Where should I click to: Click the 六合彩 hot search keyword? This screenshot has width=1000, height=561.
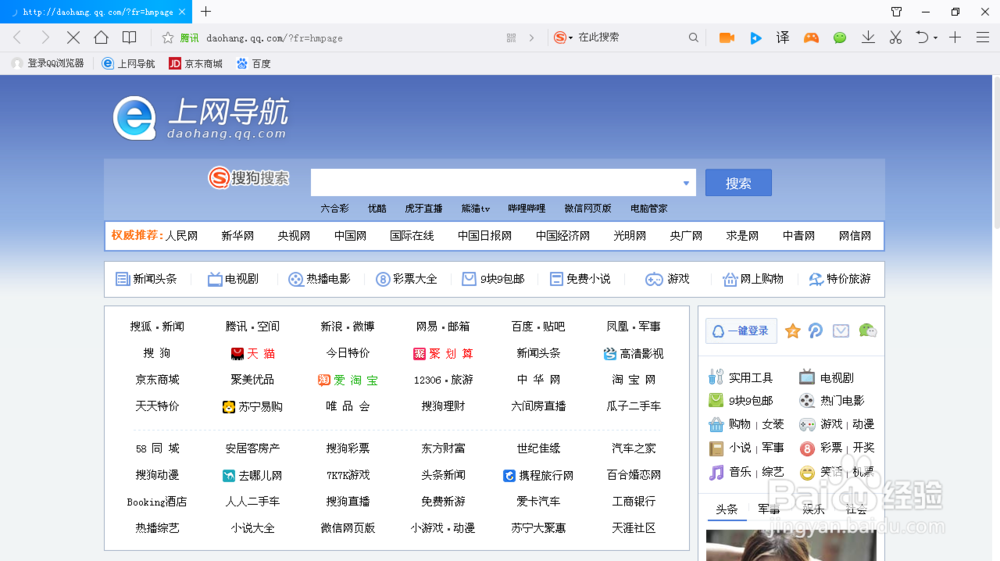335,208
